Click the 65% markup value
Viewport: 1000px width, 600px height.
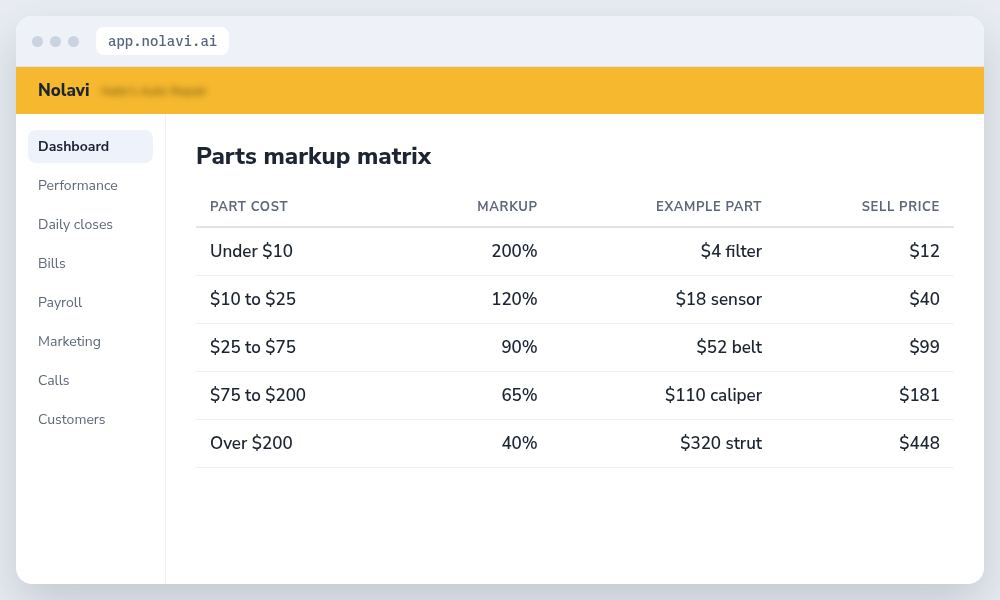tap(519, 395)
